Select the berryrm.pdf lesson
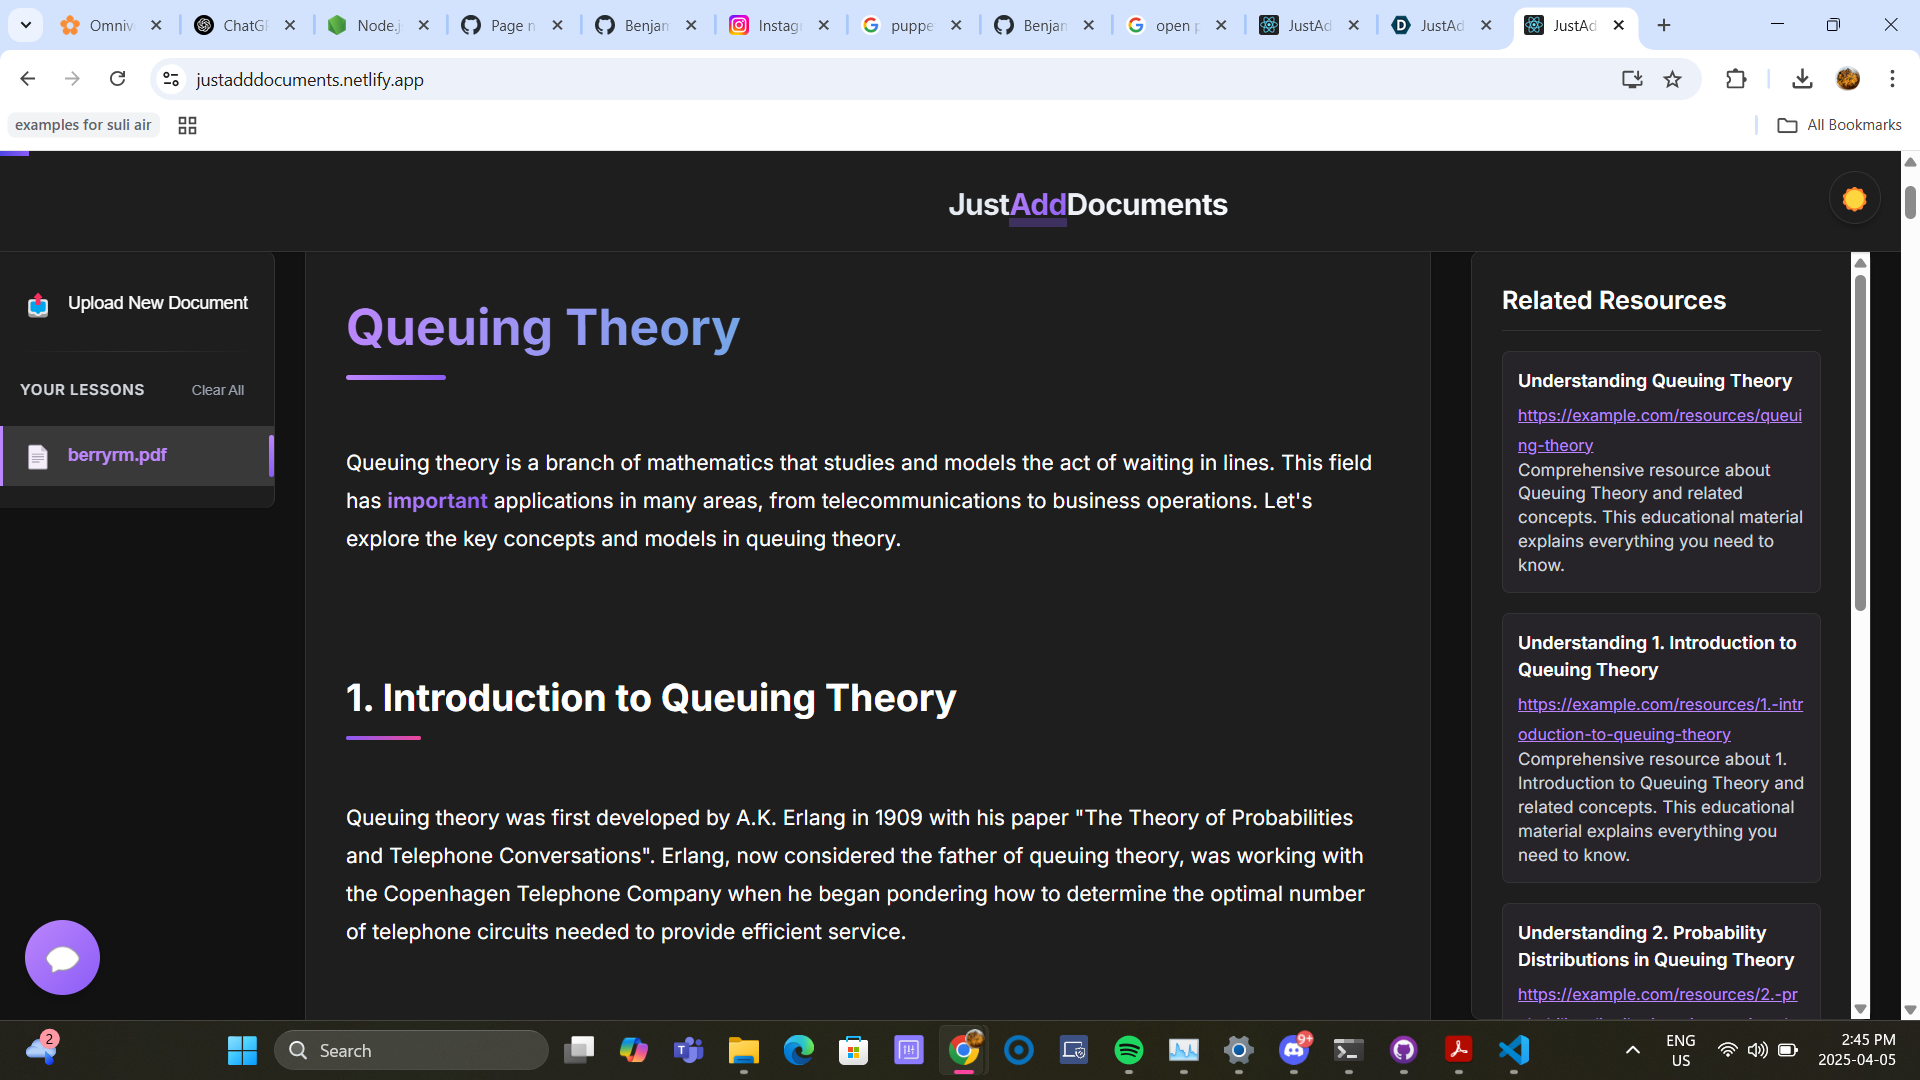This screenshot has width=1920, height=1080. pyautogui.click(x=117, y=455)
